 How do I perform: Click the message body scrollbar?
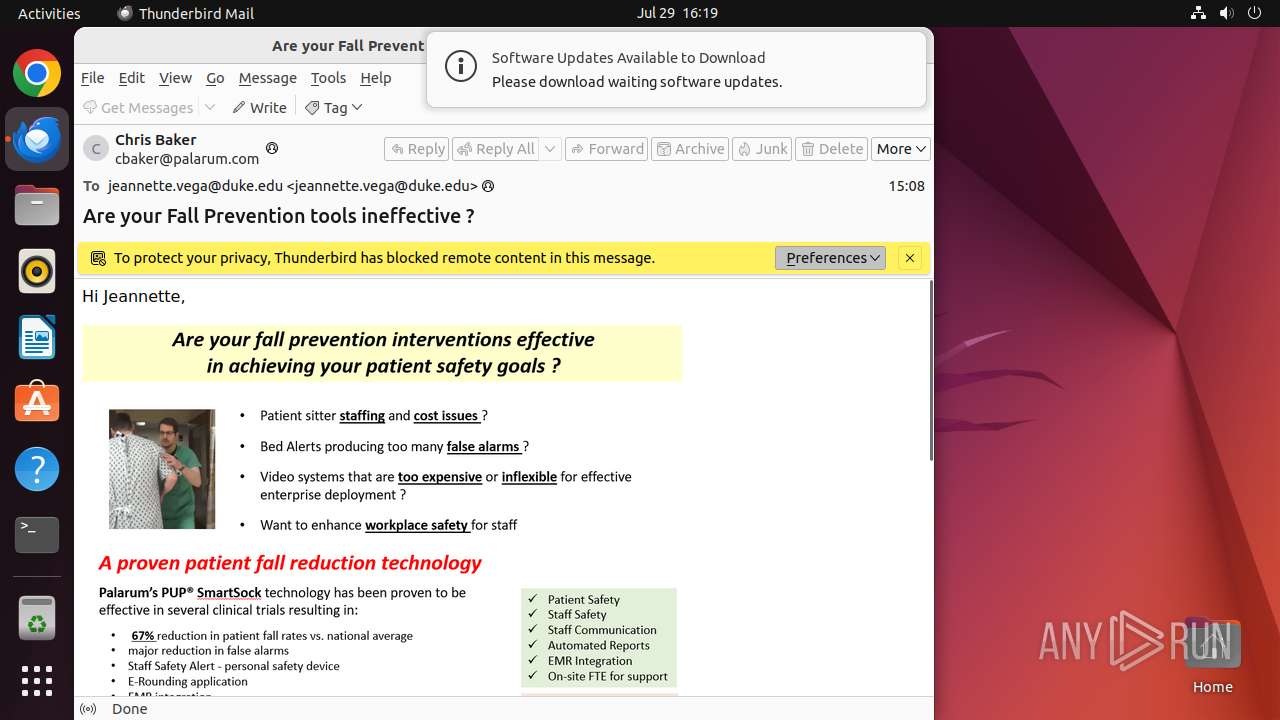[931, 370]
